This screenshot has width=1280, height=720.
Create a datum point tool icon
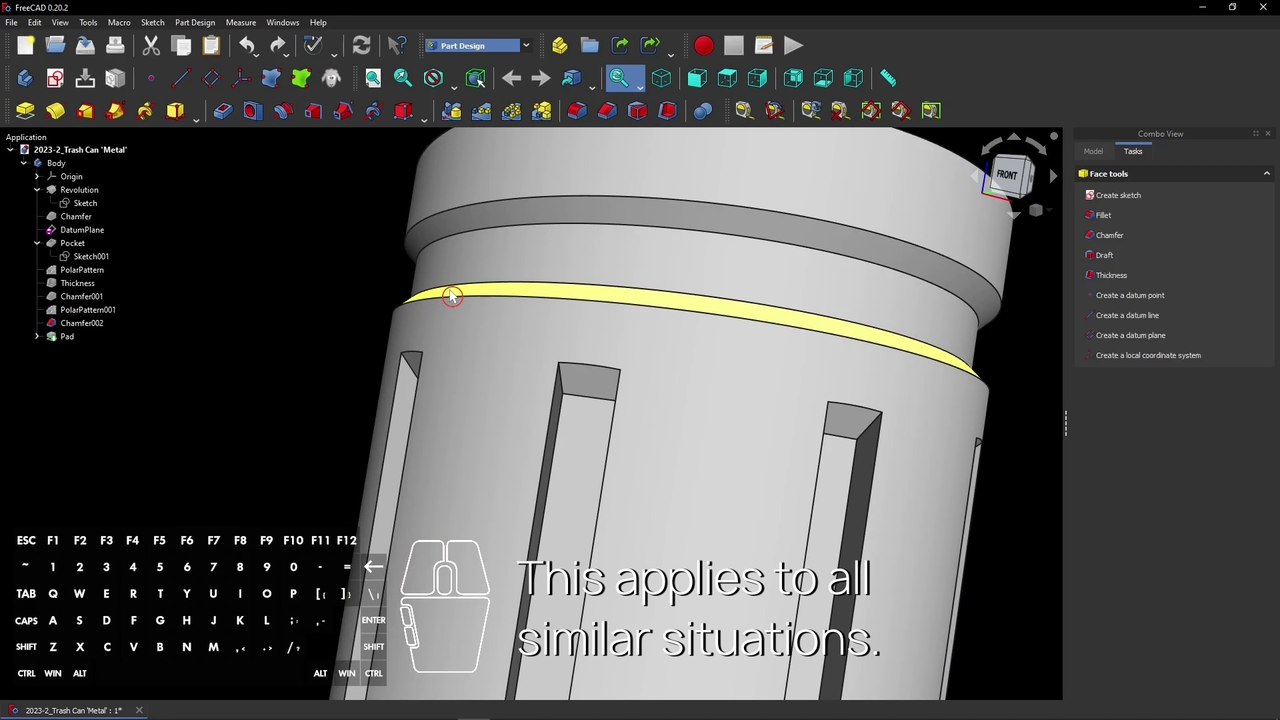coord(151,78)
